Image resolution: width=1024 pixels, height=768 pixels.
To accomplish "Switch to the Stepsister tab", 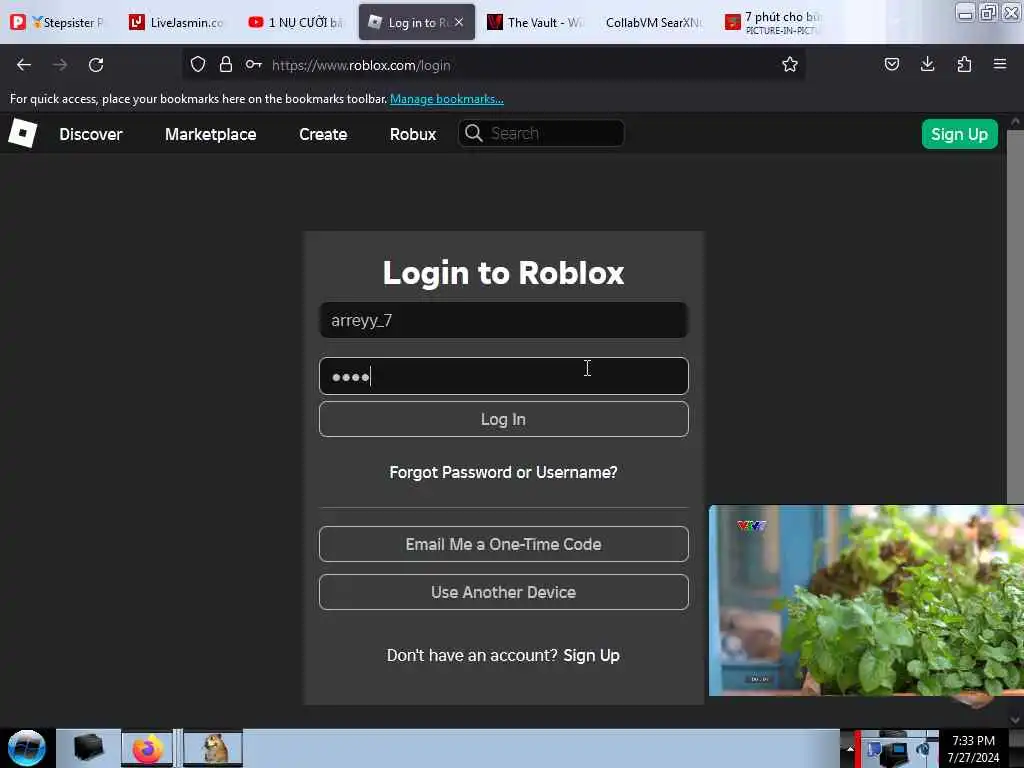I will [x=56, y=22].
